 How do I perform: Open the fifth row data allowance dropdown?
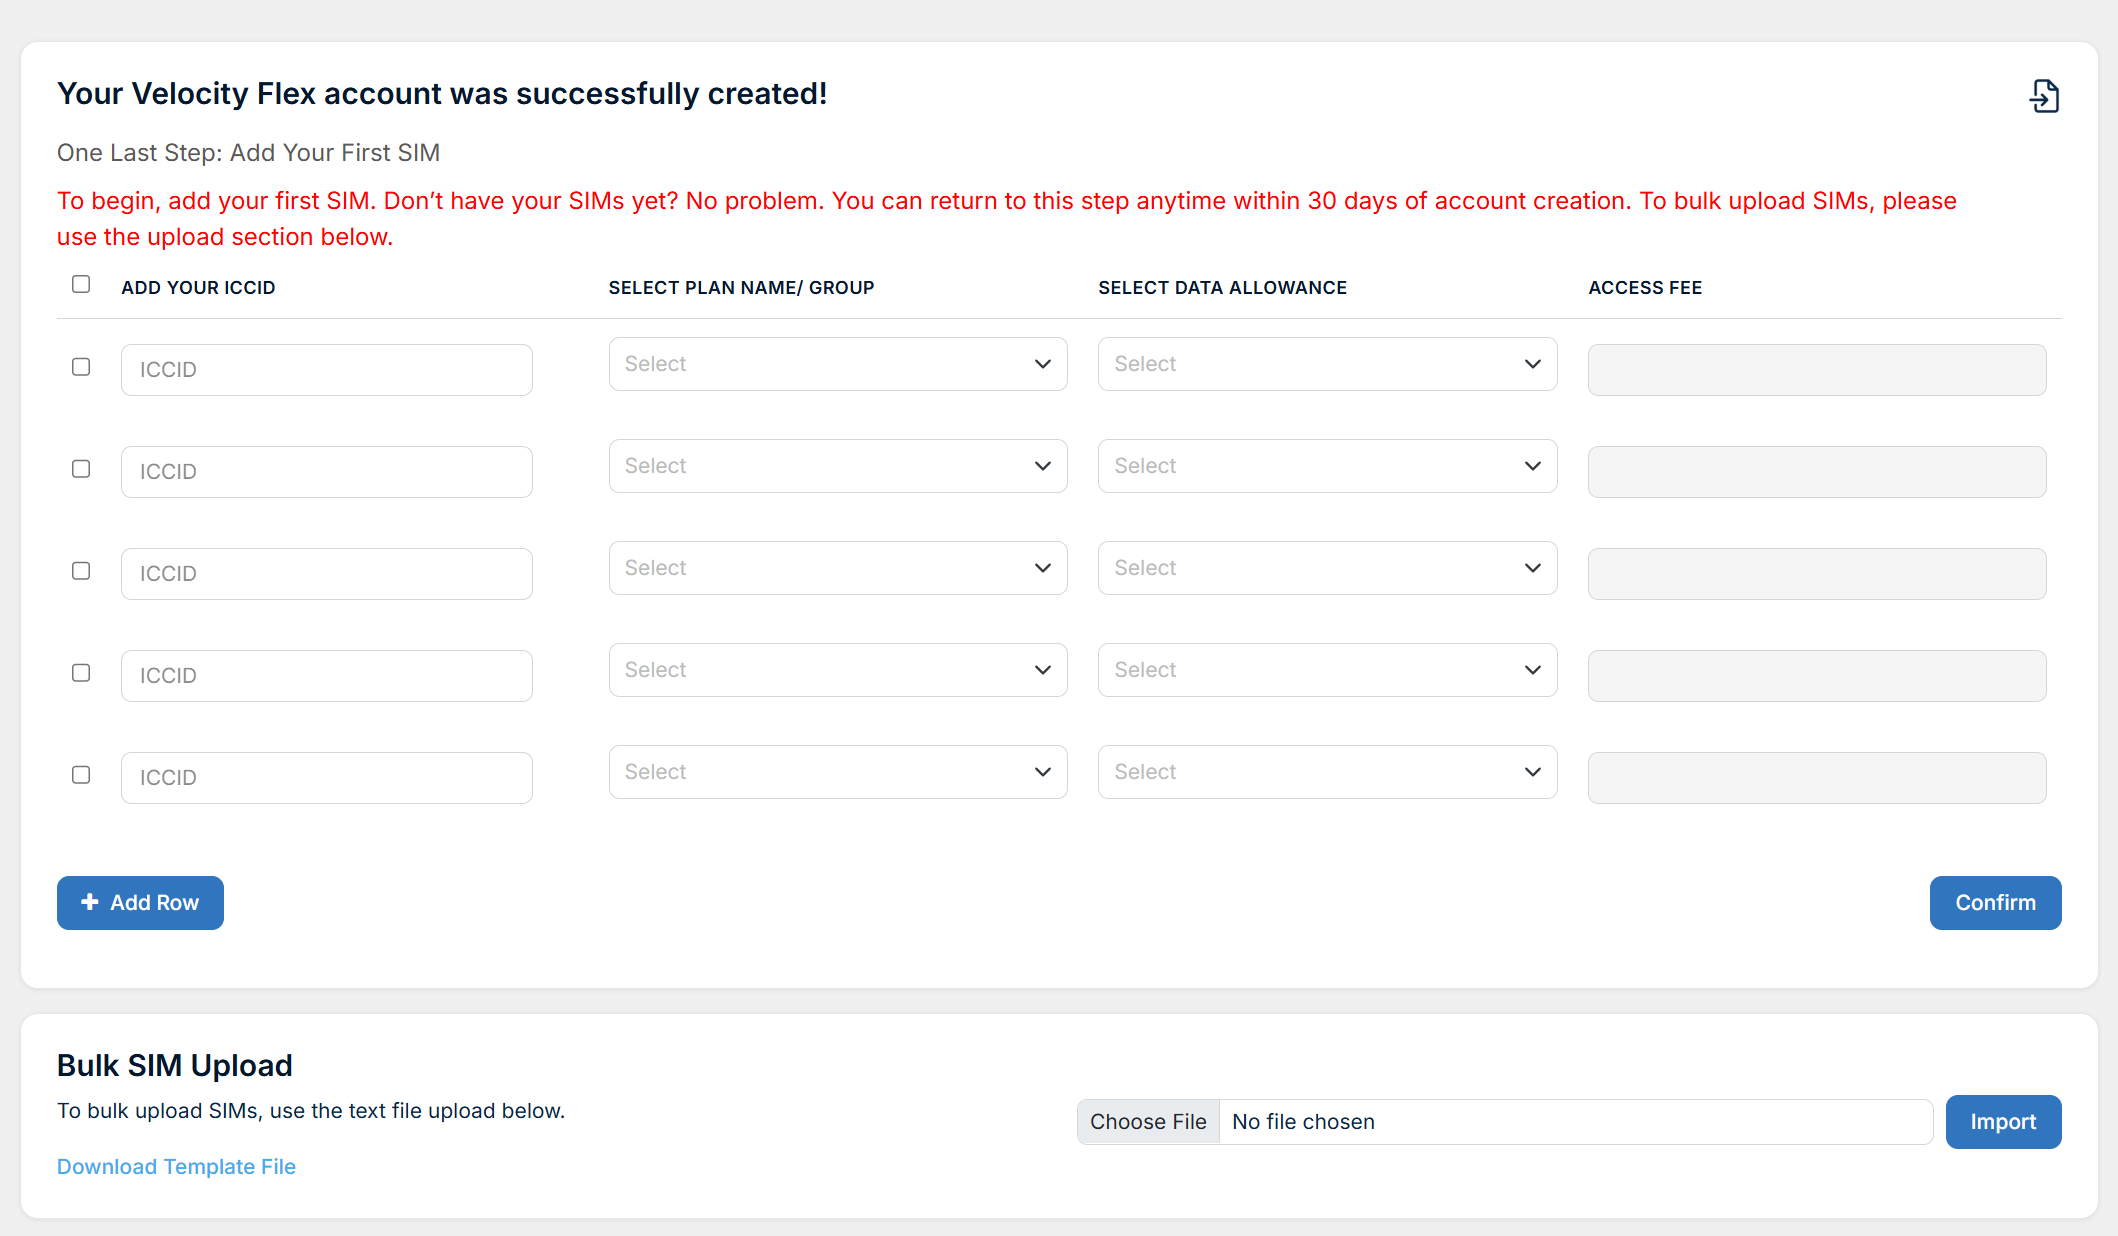pos(1328,772)
